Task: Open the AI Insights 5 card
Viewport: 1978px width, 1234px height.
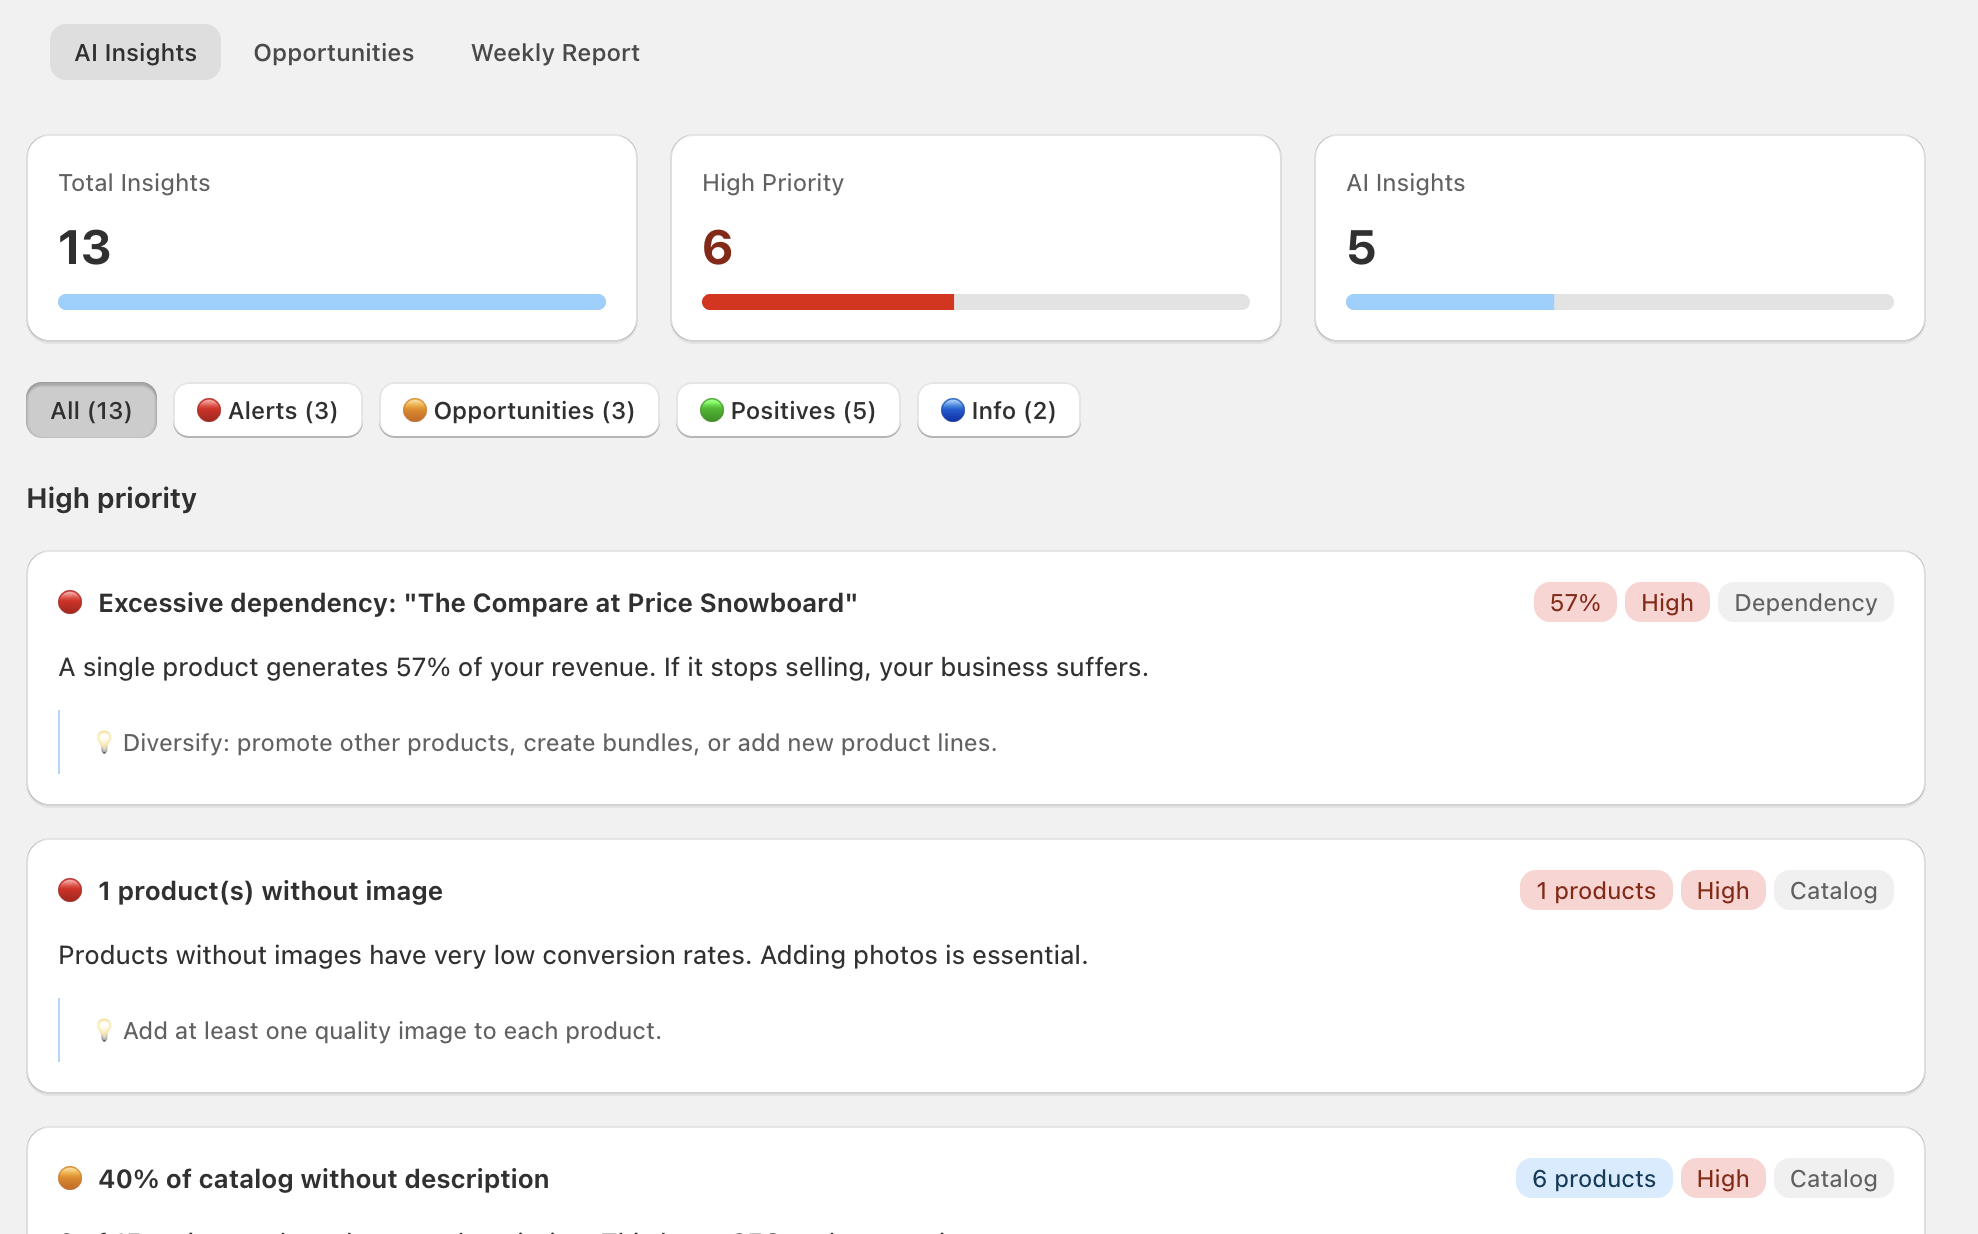Action: pyautogui.click(x=1620, y=238)
